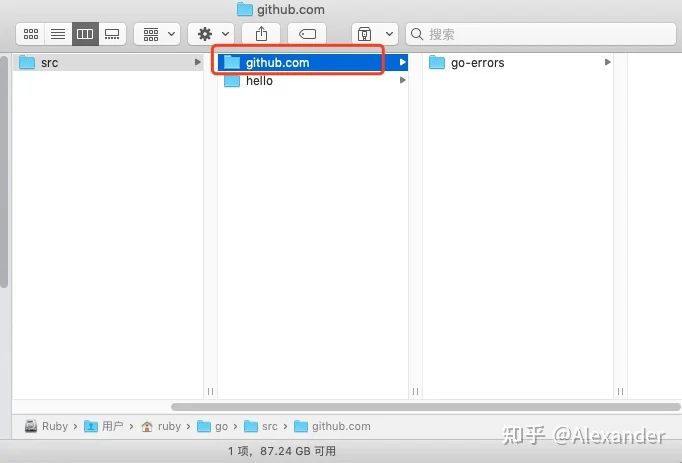Open the group-by arrangement dropdown
The width and height of the screenshot is (682, 463).
click(x=157, y=34)
